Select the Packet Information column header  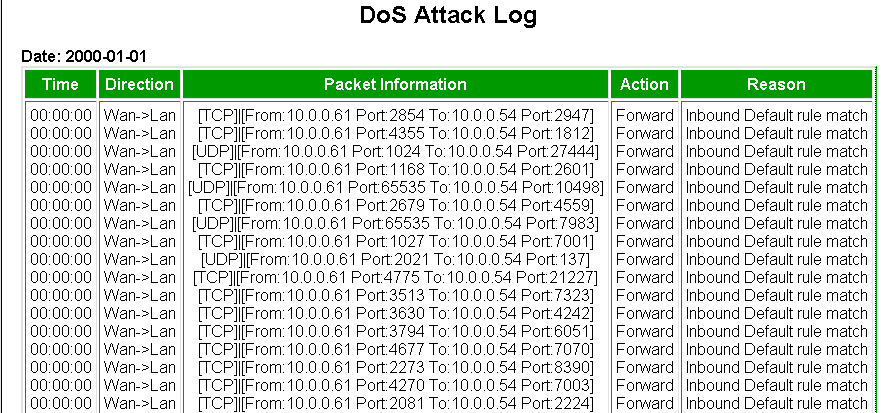[395, 84]
